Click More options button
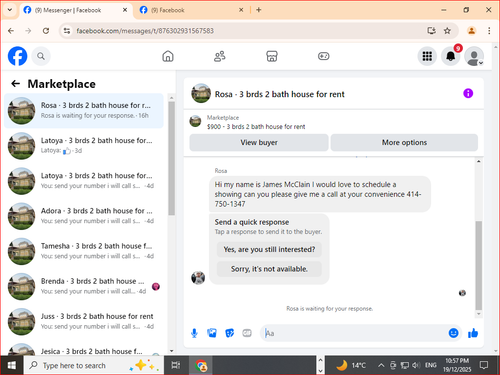The image size is (500, 375). (404, 142)
